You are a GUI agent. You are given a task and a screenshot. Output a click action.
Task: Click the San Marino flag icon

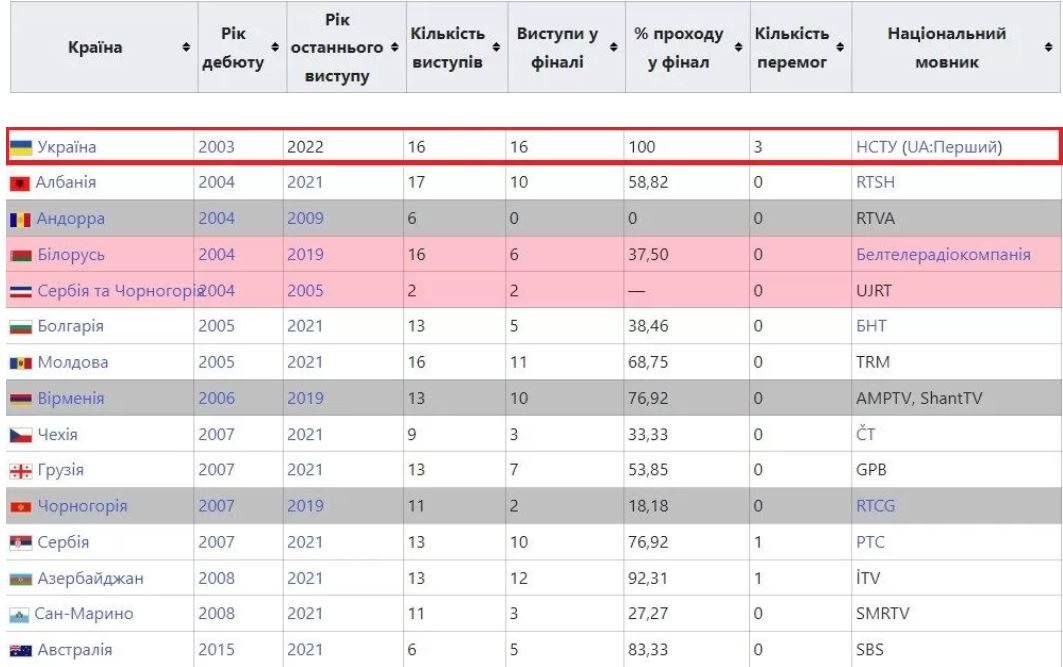pyautogui.click(x=21, y=614)
